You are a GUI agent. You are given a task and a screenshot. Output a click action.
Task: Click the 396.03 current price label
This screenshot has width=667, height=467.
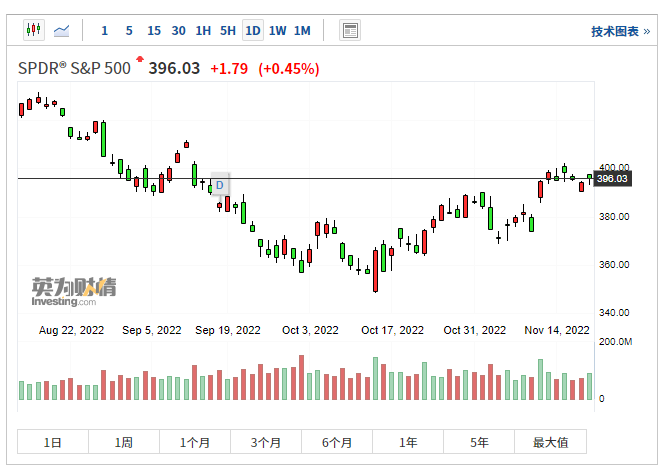coord(611,179)
